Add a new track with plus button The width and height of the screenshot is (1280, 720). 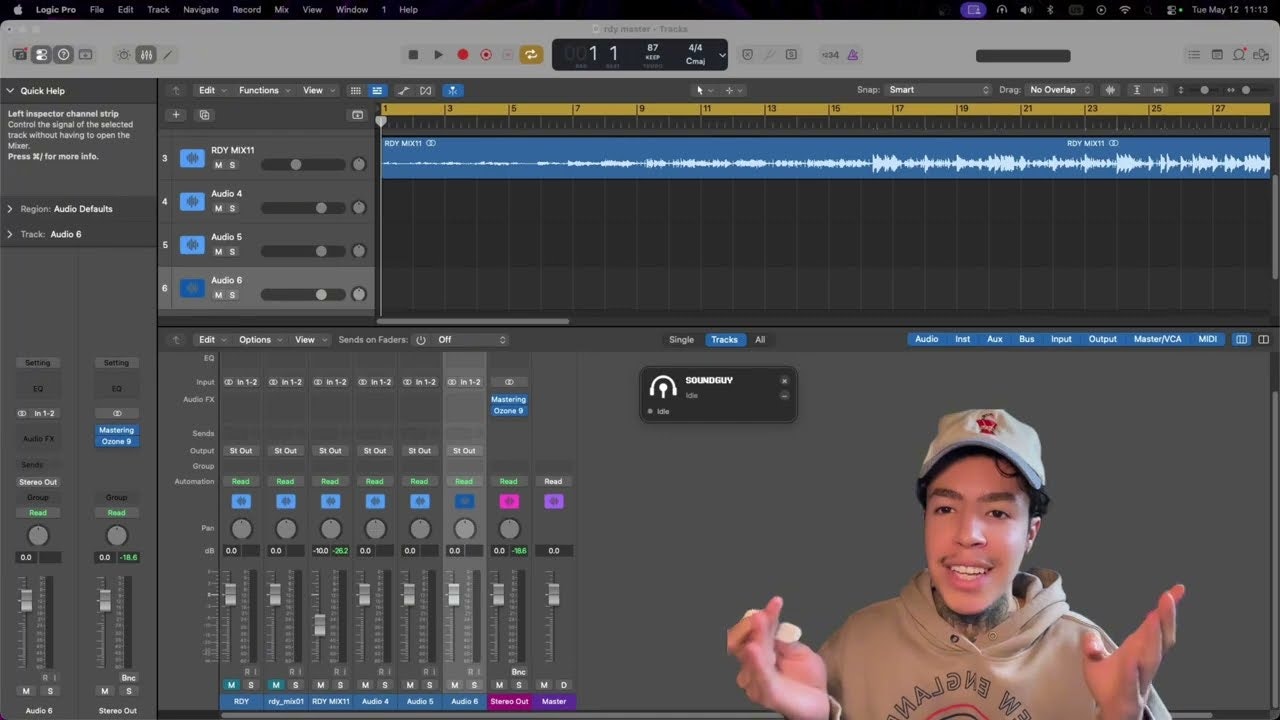[x=176, y=115]
